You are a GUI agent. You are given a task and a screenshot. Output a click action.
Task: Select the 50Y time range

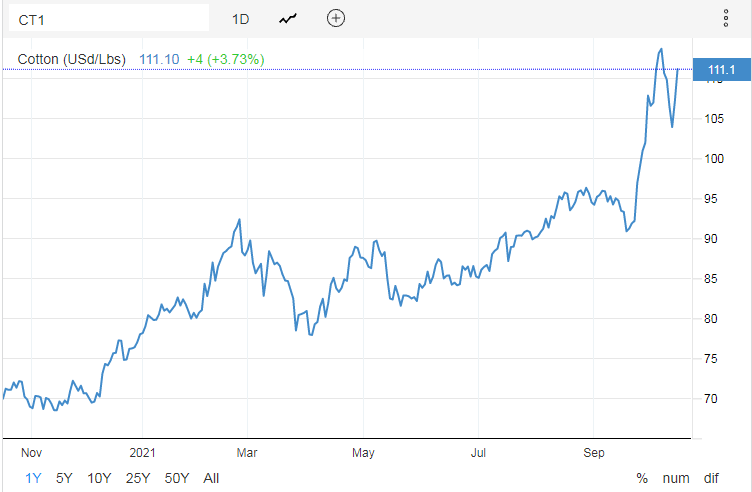pos(177,478)
